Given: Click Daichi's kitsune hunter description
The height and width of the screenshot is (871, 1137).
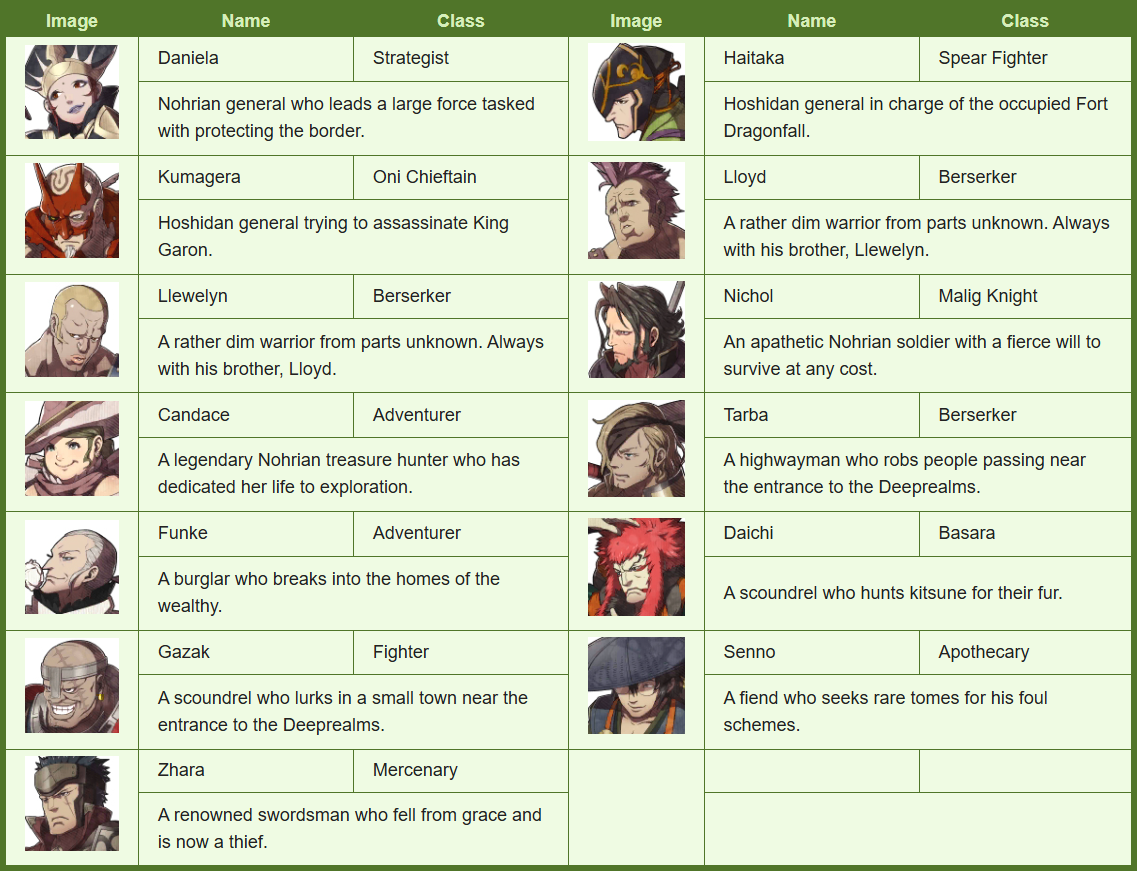Looking at the screenshot, I should pyautogui.click(x=893, y=593).
